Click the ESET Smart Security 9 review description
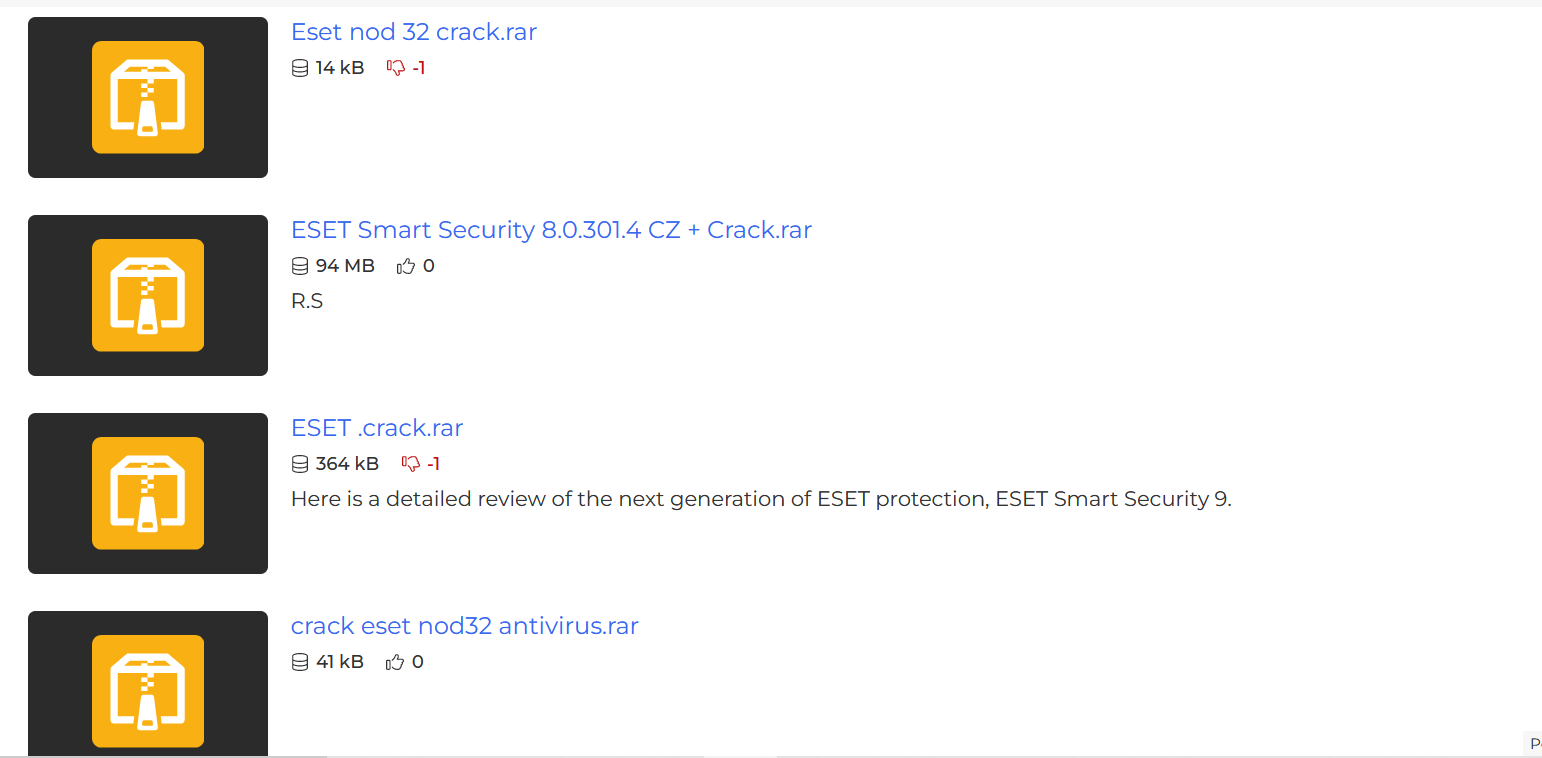Viewport: 1542px width, 758px height. click(760, 499)
